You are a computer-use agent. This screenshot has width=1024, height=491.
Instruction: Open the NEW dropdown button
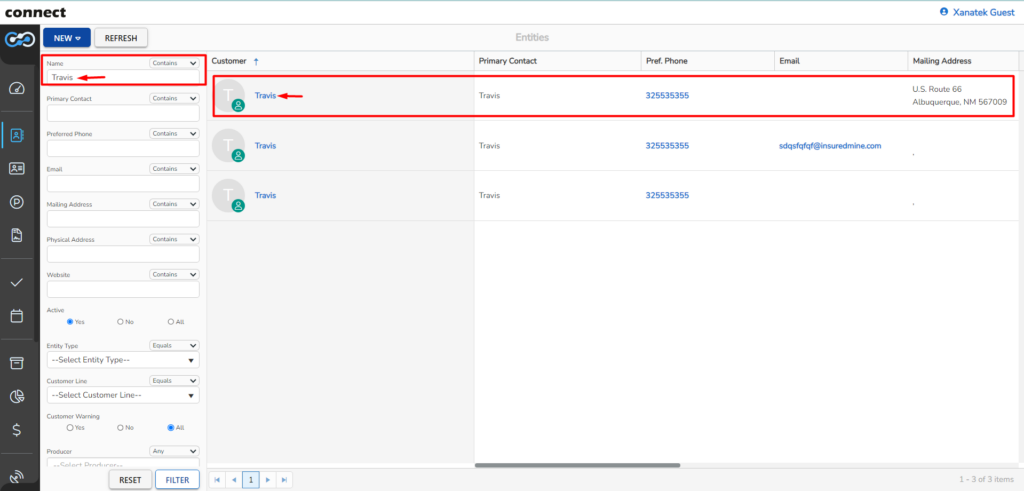[x=67, y=38]
